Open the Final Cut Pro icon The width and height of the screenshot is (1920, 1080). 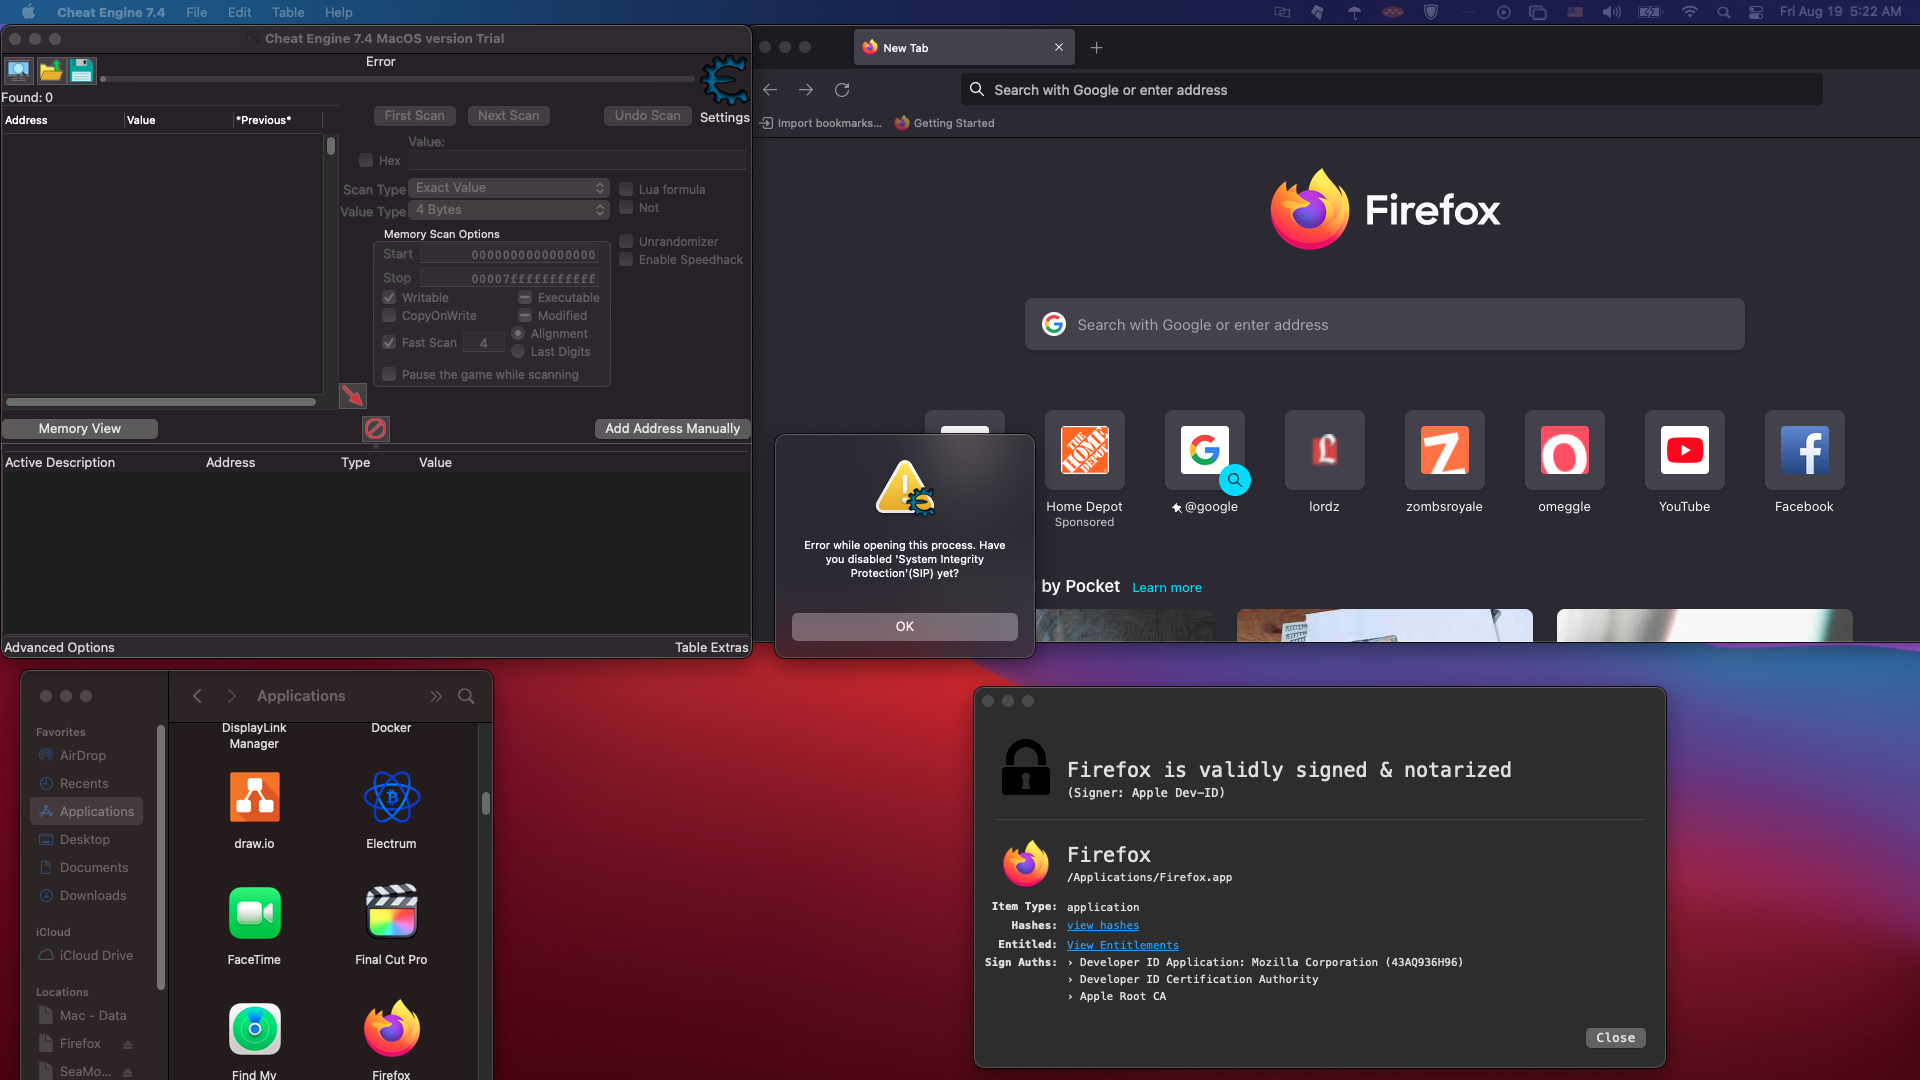[x=391, y=912]
